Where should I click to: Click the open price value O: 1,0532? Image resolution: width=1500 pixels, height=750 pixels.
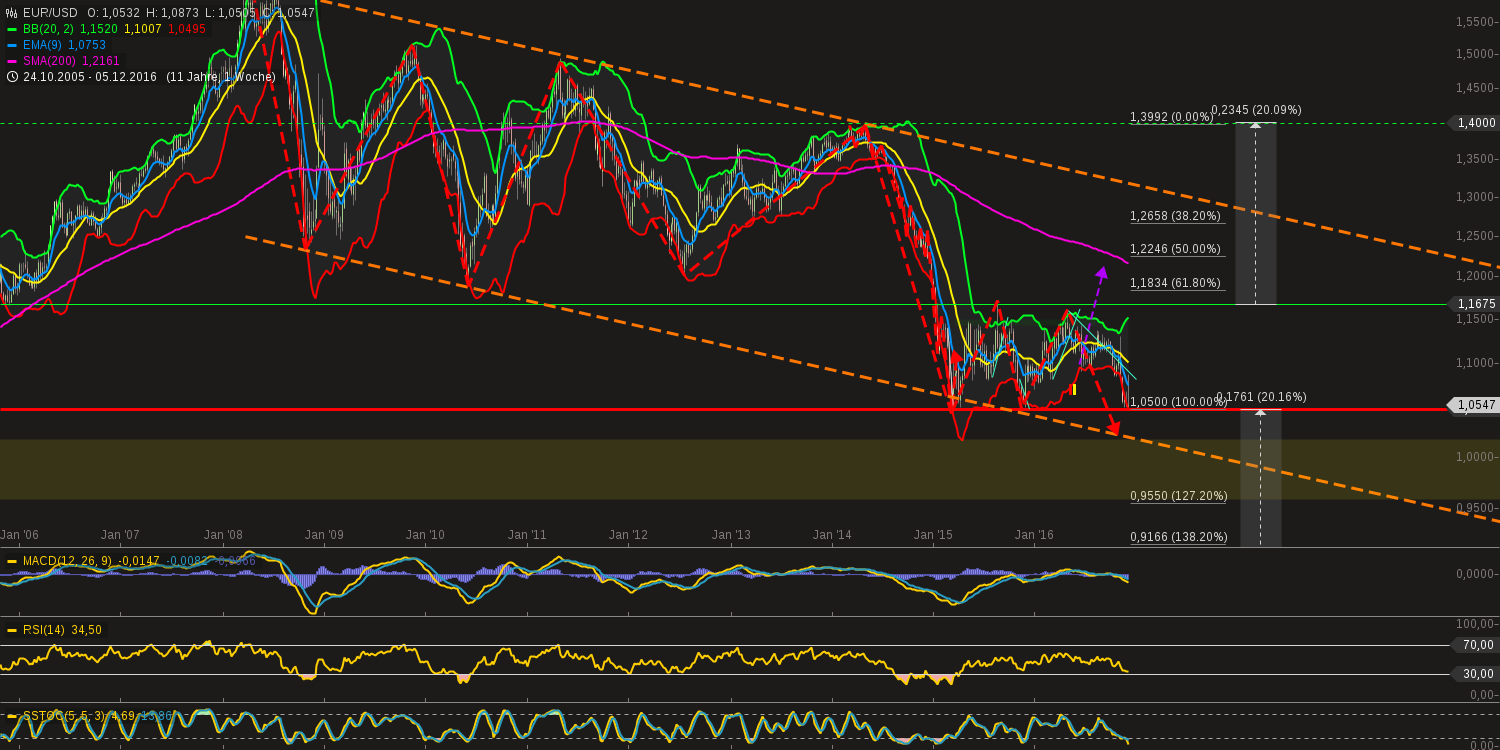[113, 13]
